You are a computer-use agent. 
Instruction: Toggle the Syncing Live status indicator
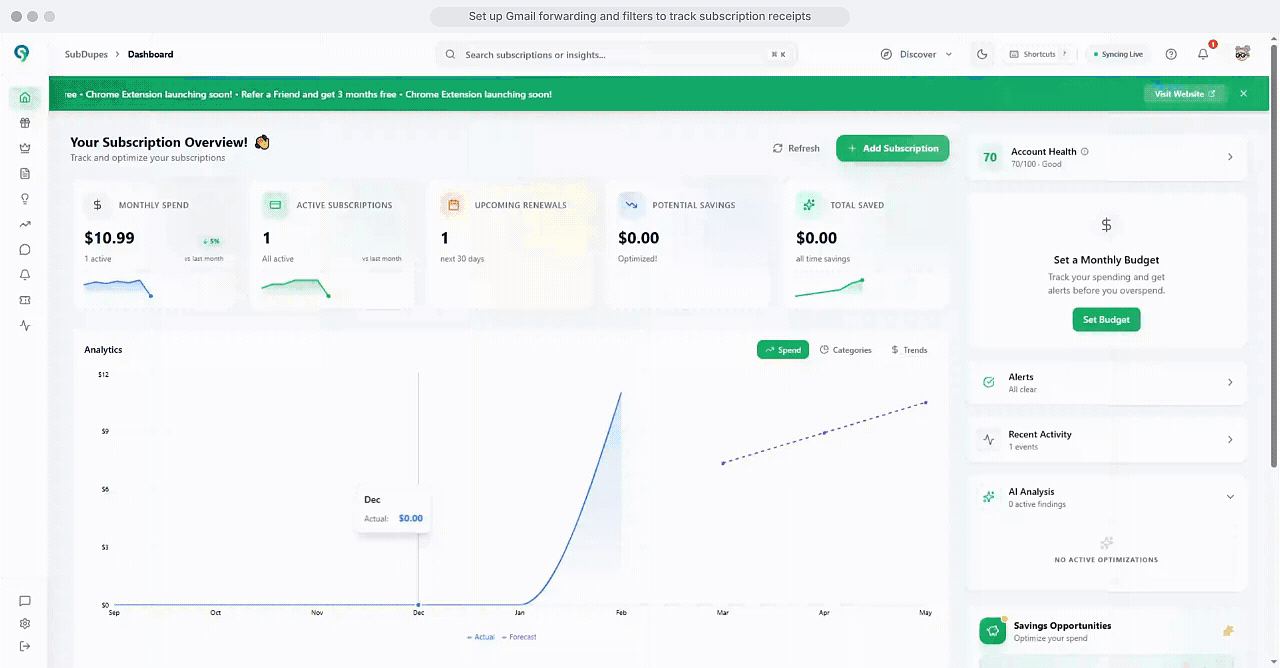point(1118,55)
